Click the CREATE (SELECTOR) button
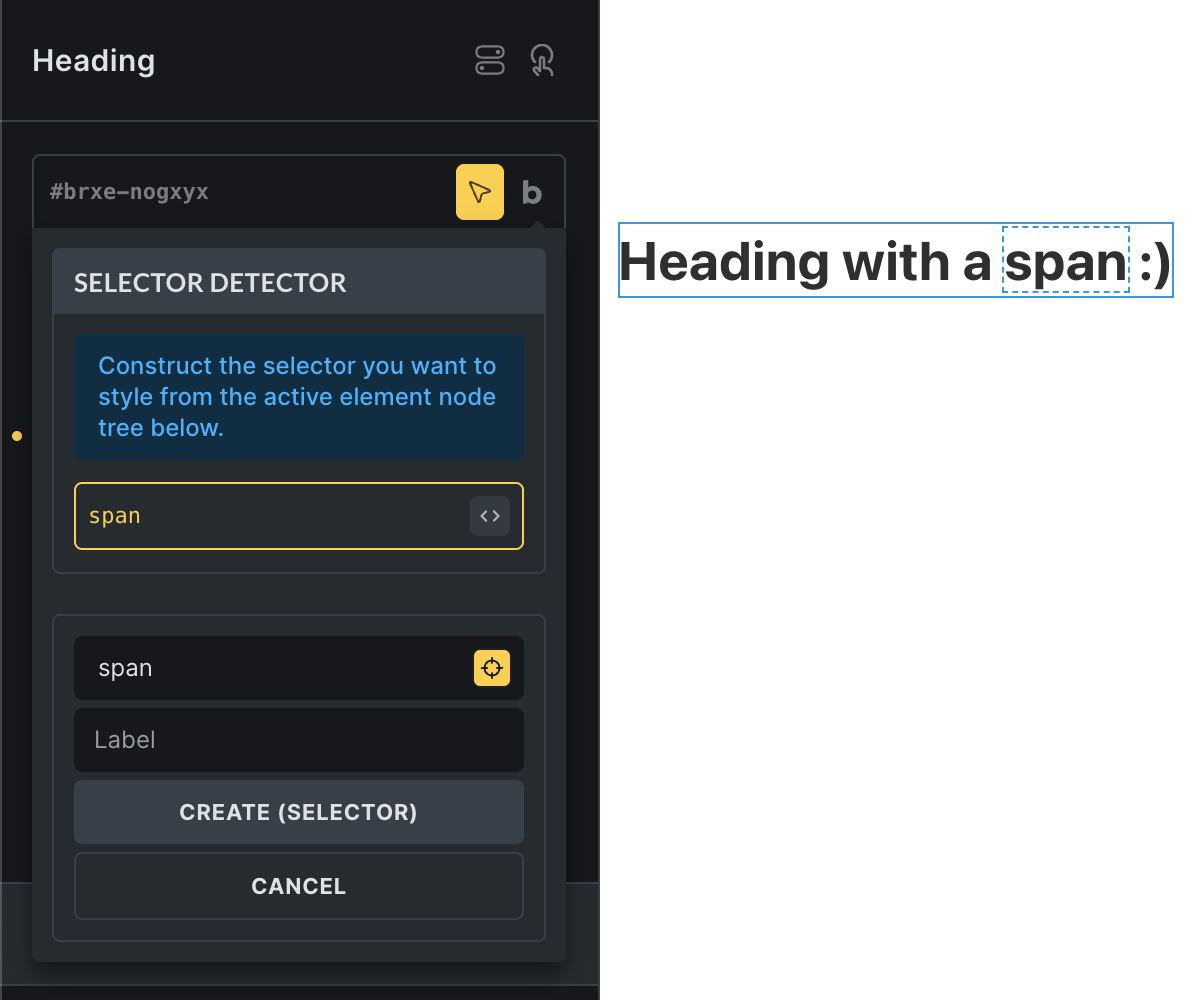The width and height of the screenshot is (1200, 1000). pyautogui.click(x=299, y=812)
